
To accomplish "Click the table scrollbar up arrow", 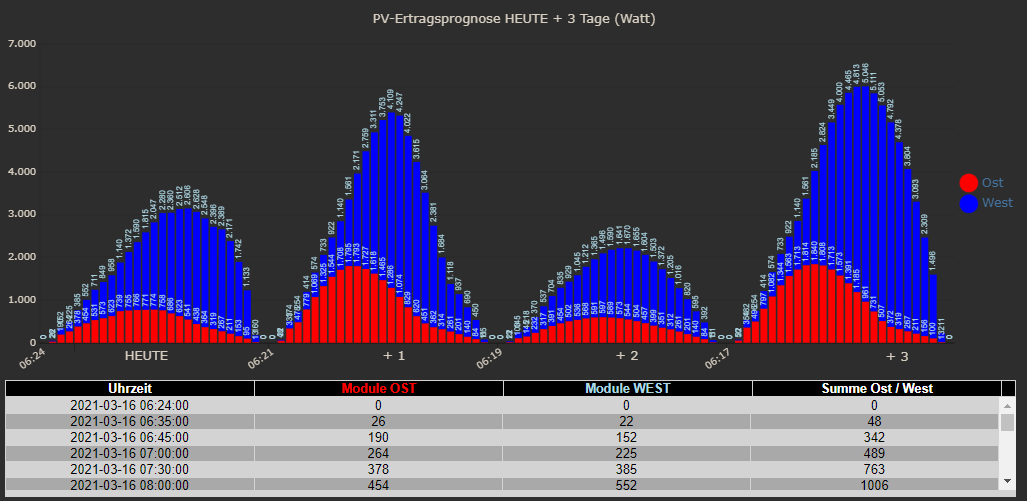I will tap(1007, 405).
